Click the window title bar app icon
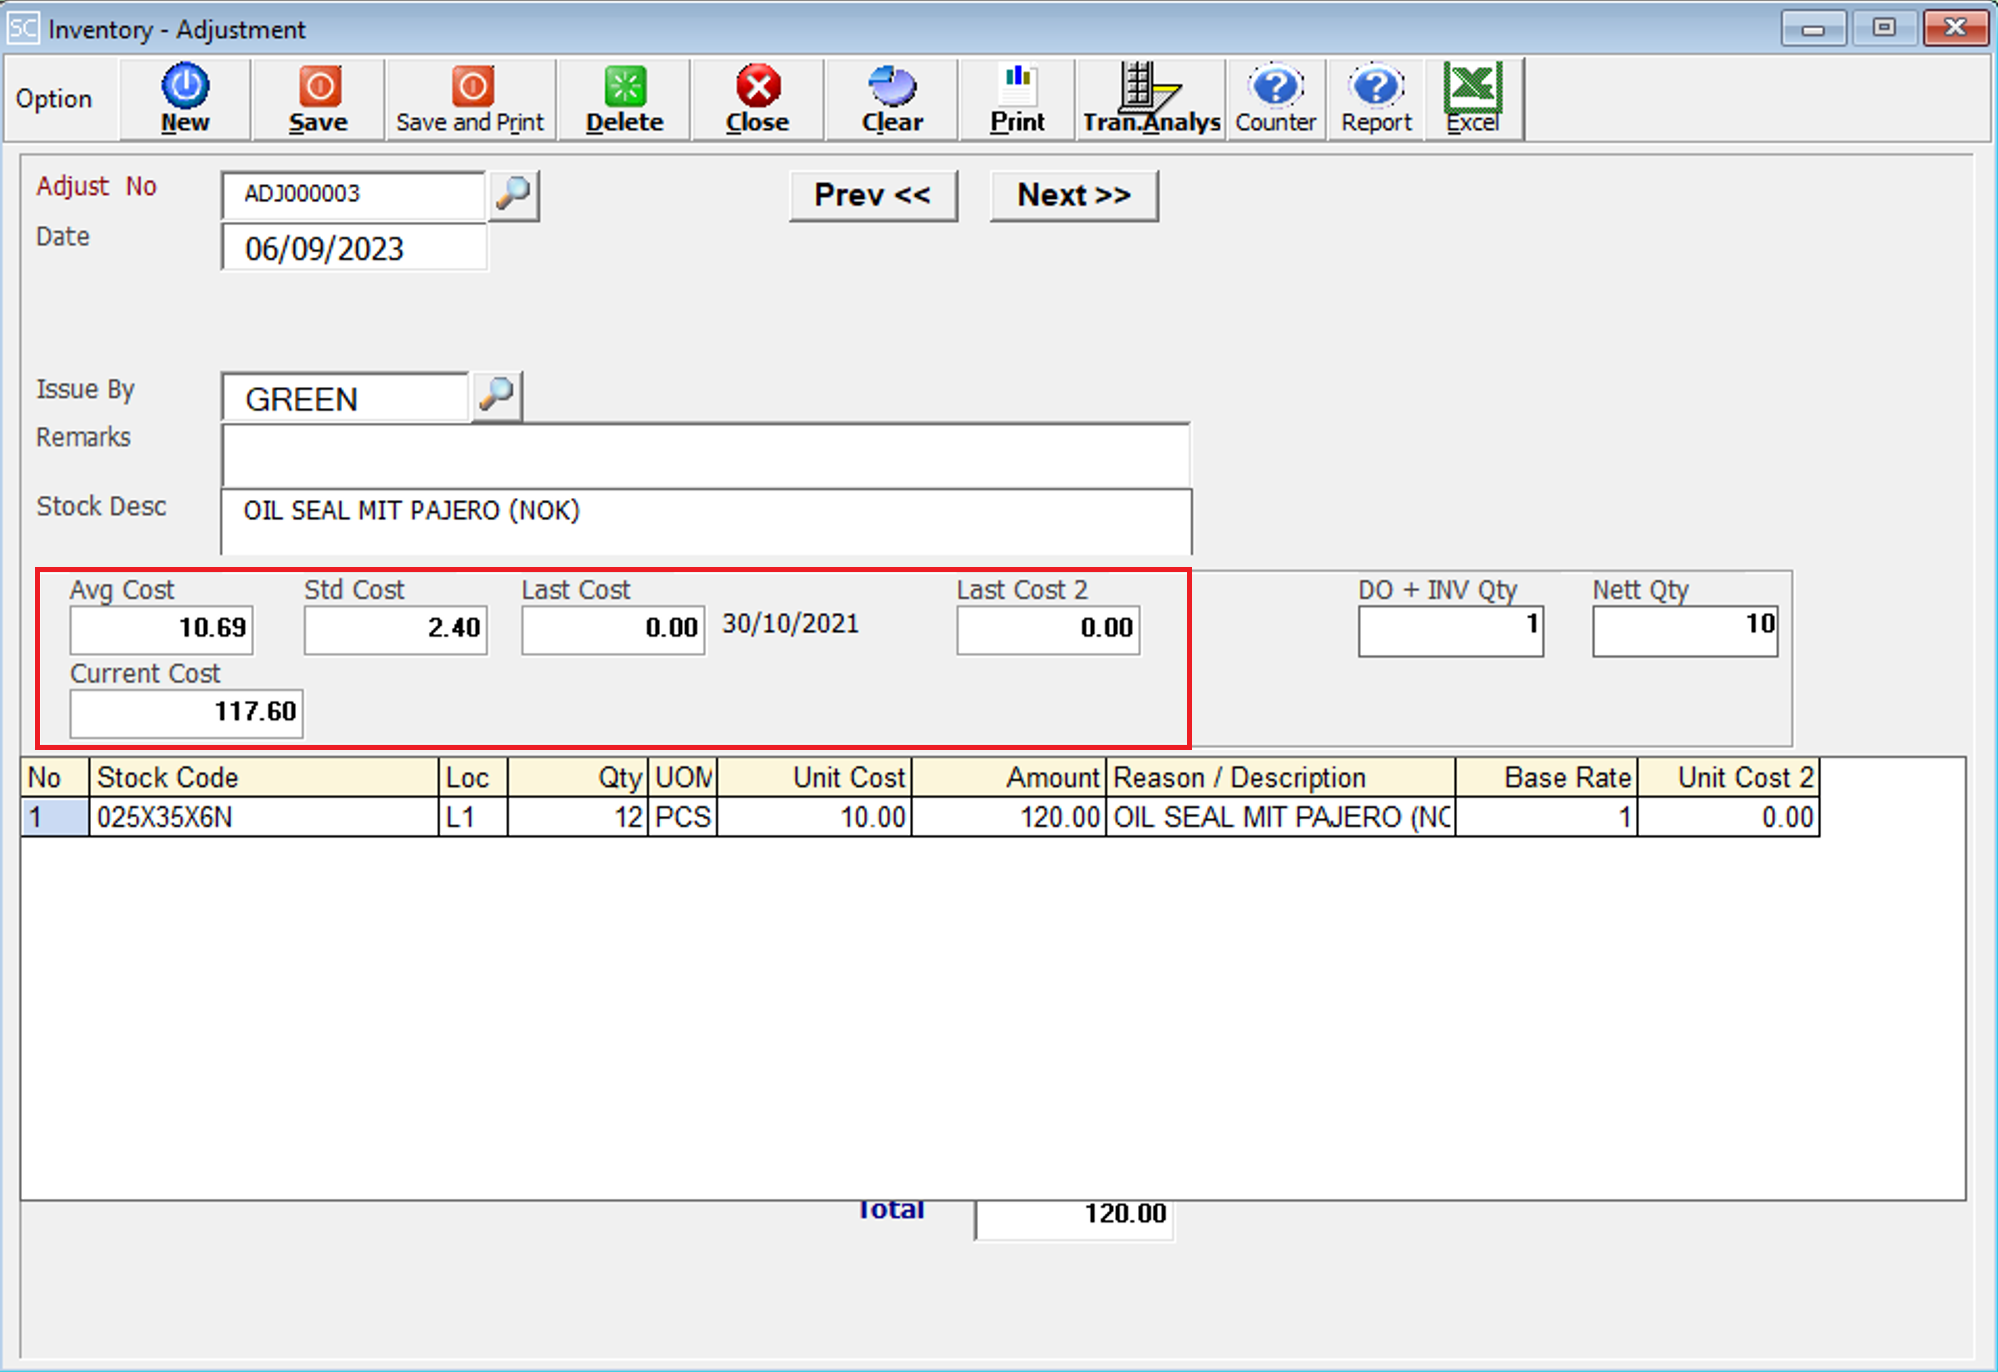The width and height of the screenshot is (1998, 1372). (23, 28)
